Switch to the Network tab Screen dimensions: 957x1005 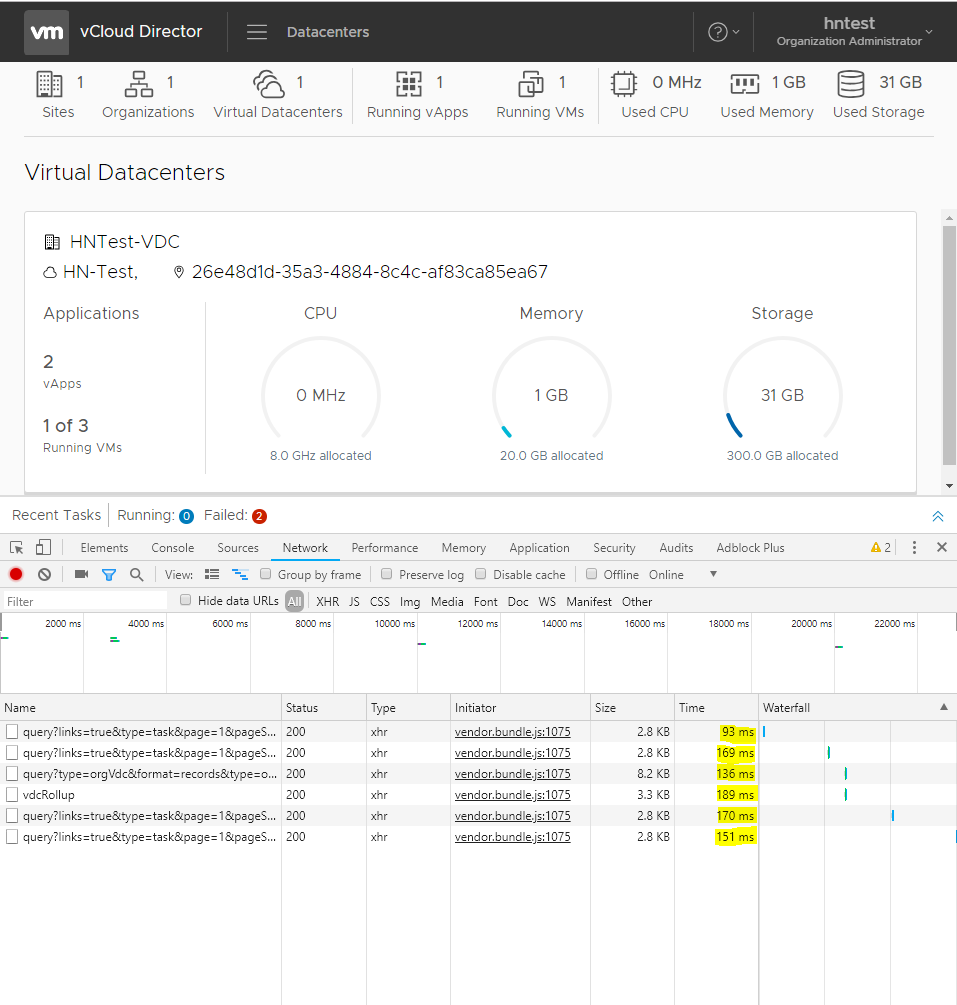tap(305, 548)
